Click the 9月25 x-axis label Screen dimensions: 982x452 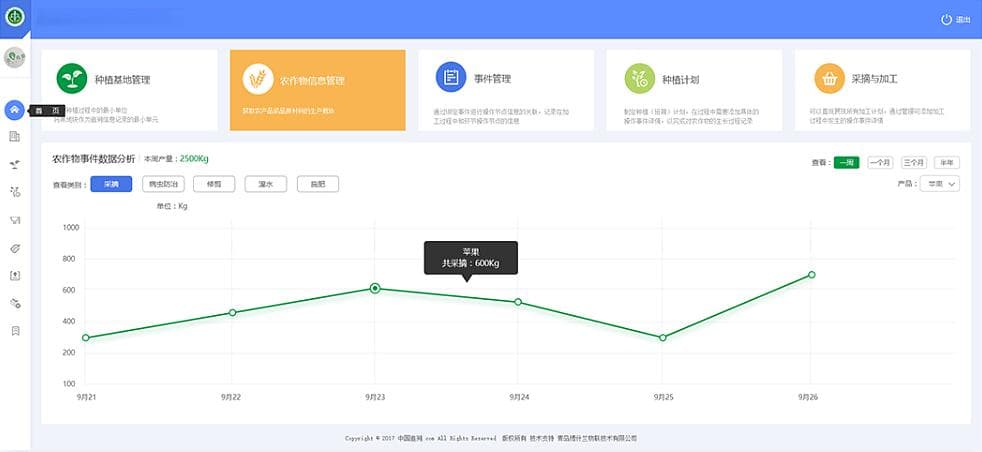(663, 397)
